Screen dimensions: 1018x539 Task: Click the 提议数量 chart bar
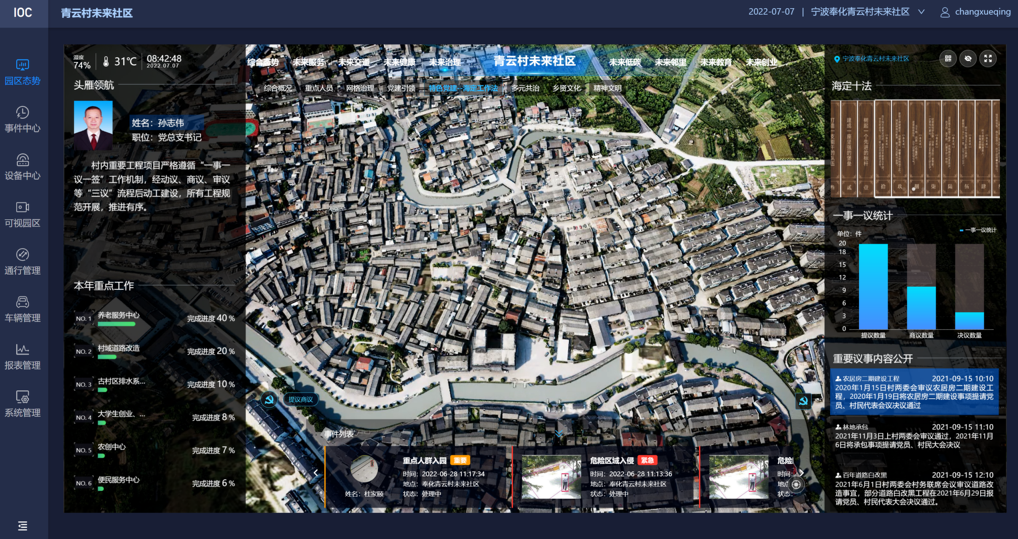point(873,286)
